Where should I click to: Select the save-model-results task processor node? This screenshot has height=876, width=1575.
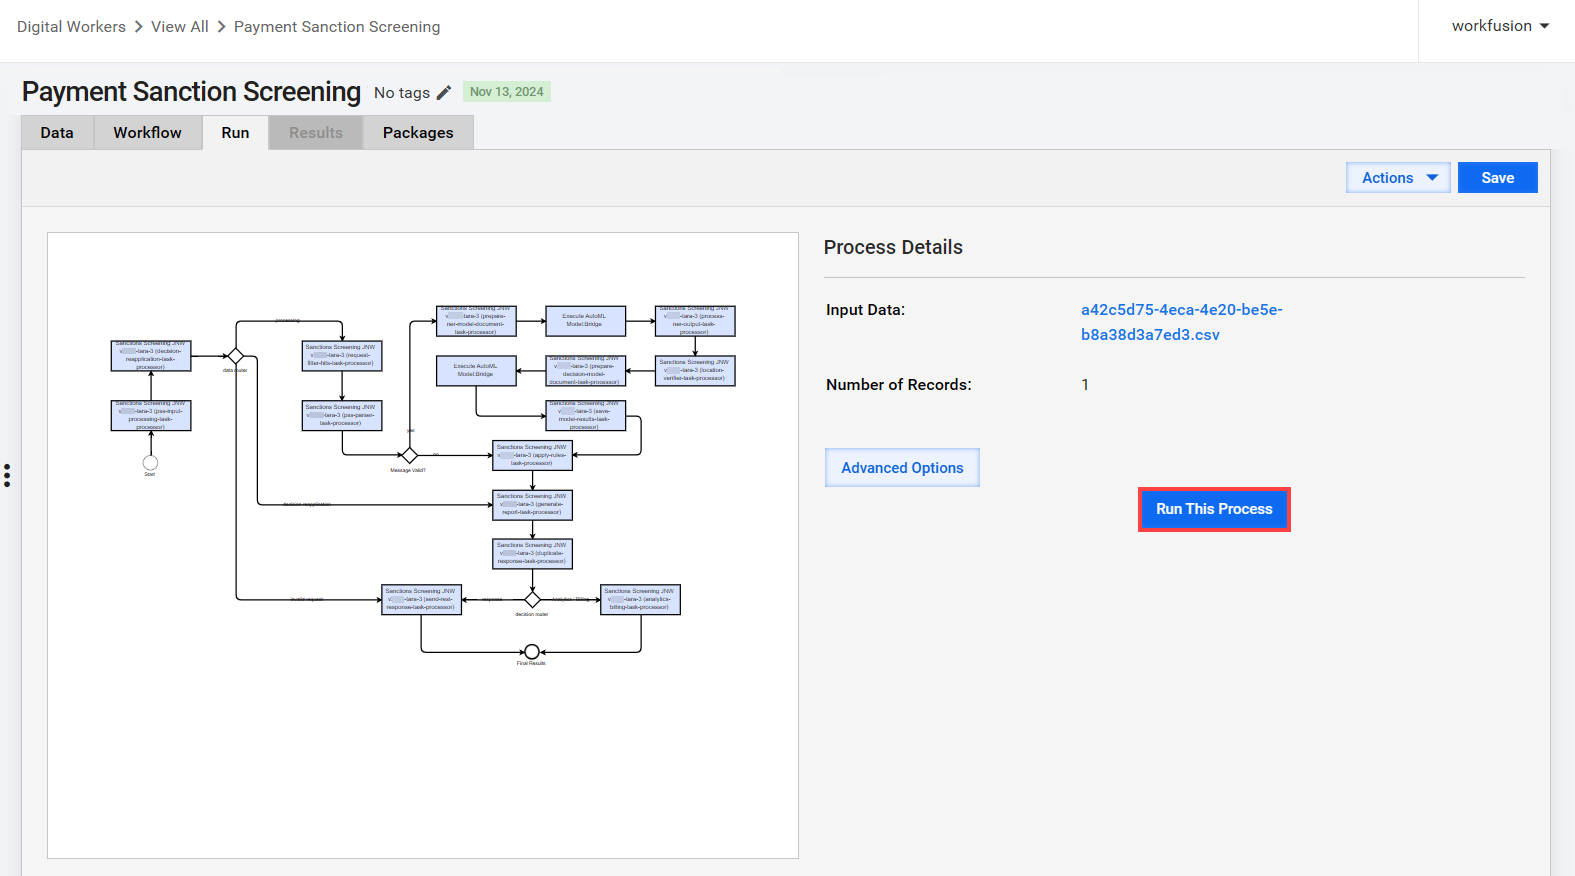(x=586, y=416)
